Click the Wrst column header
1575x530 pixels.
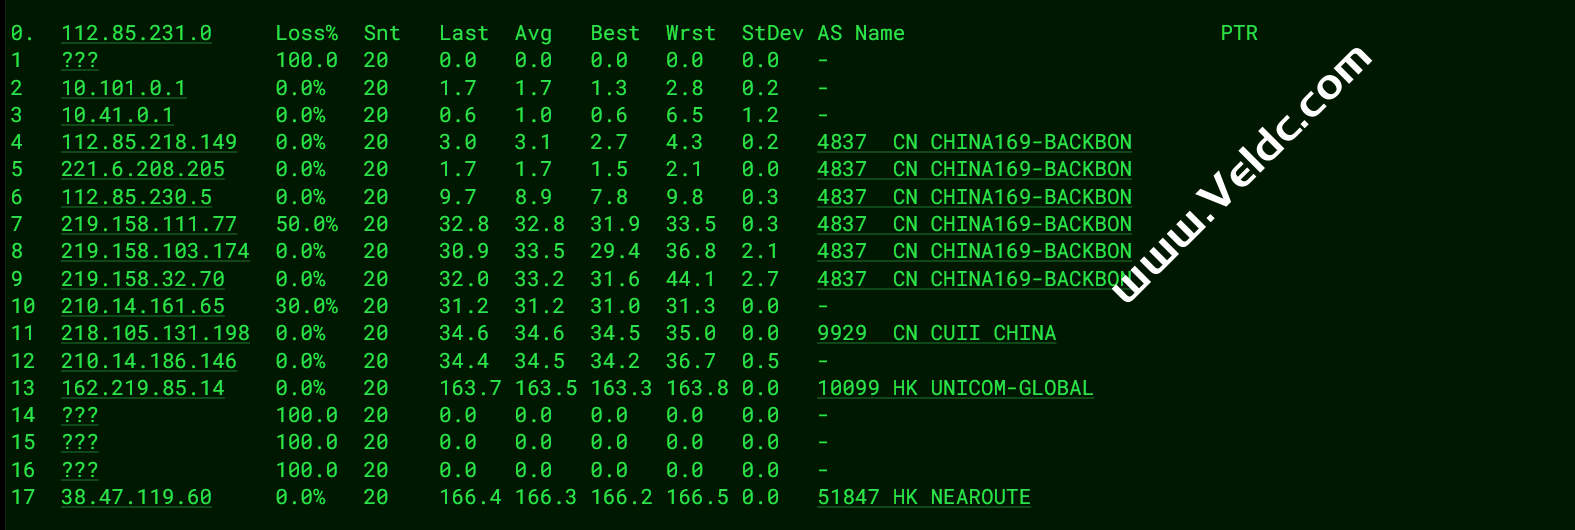tap(691, 33)
